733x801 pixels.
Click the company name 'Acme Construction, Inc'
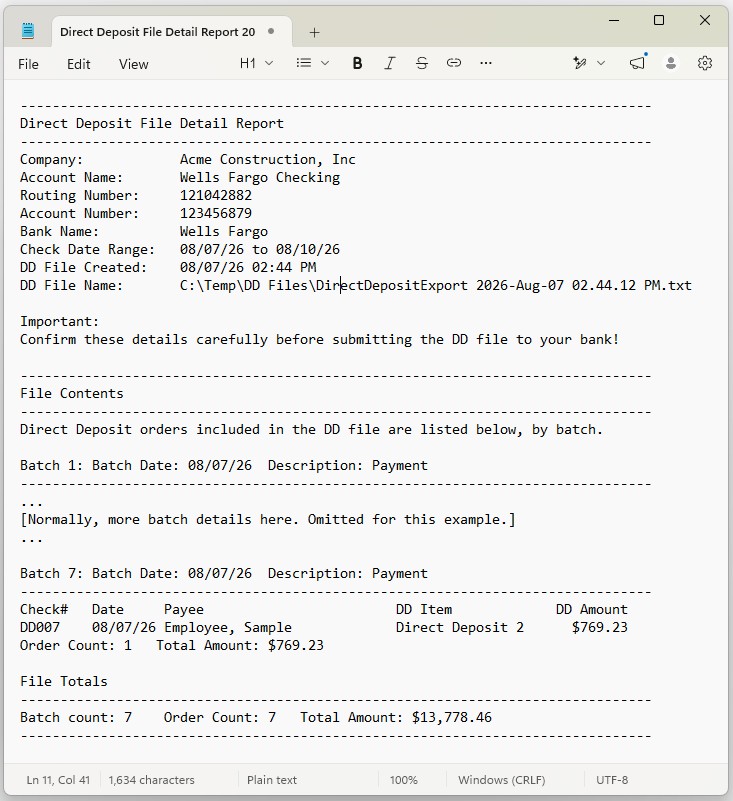pos(268,159)
